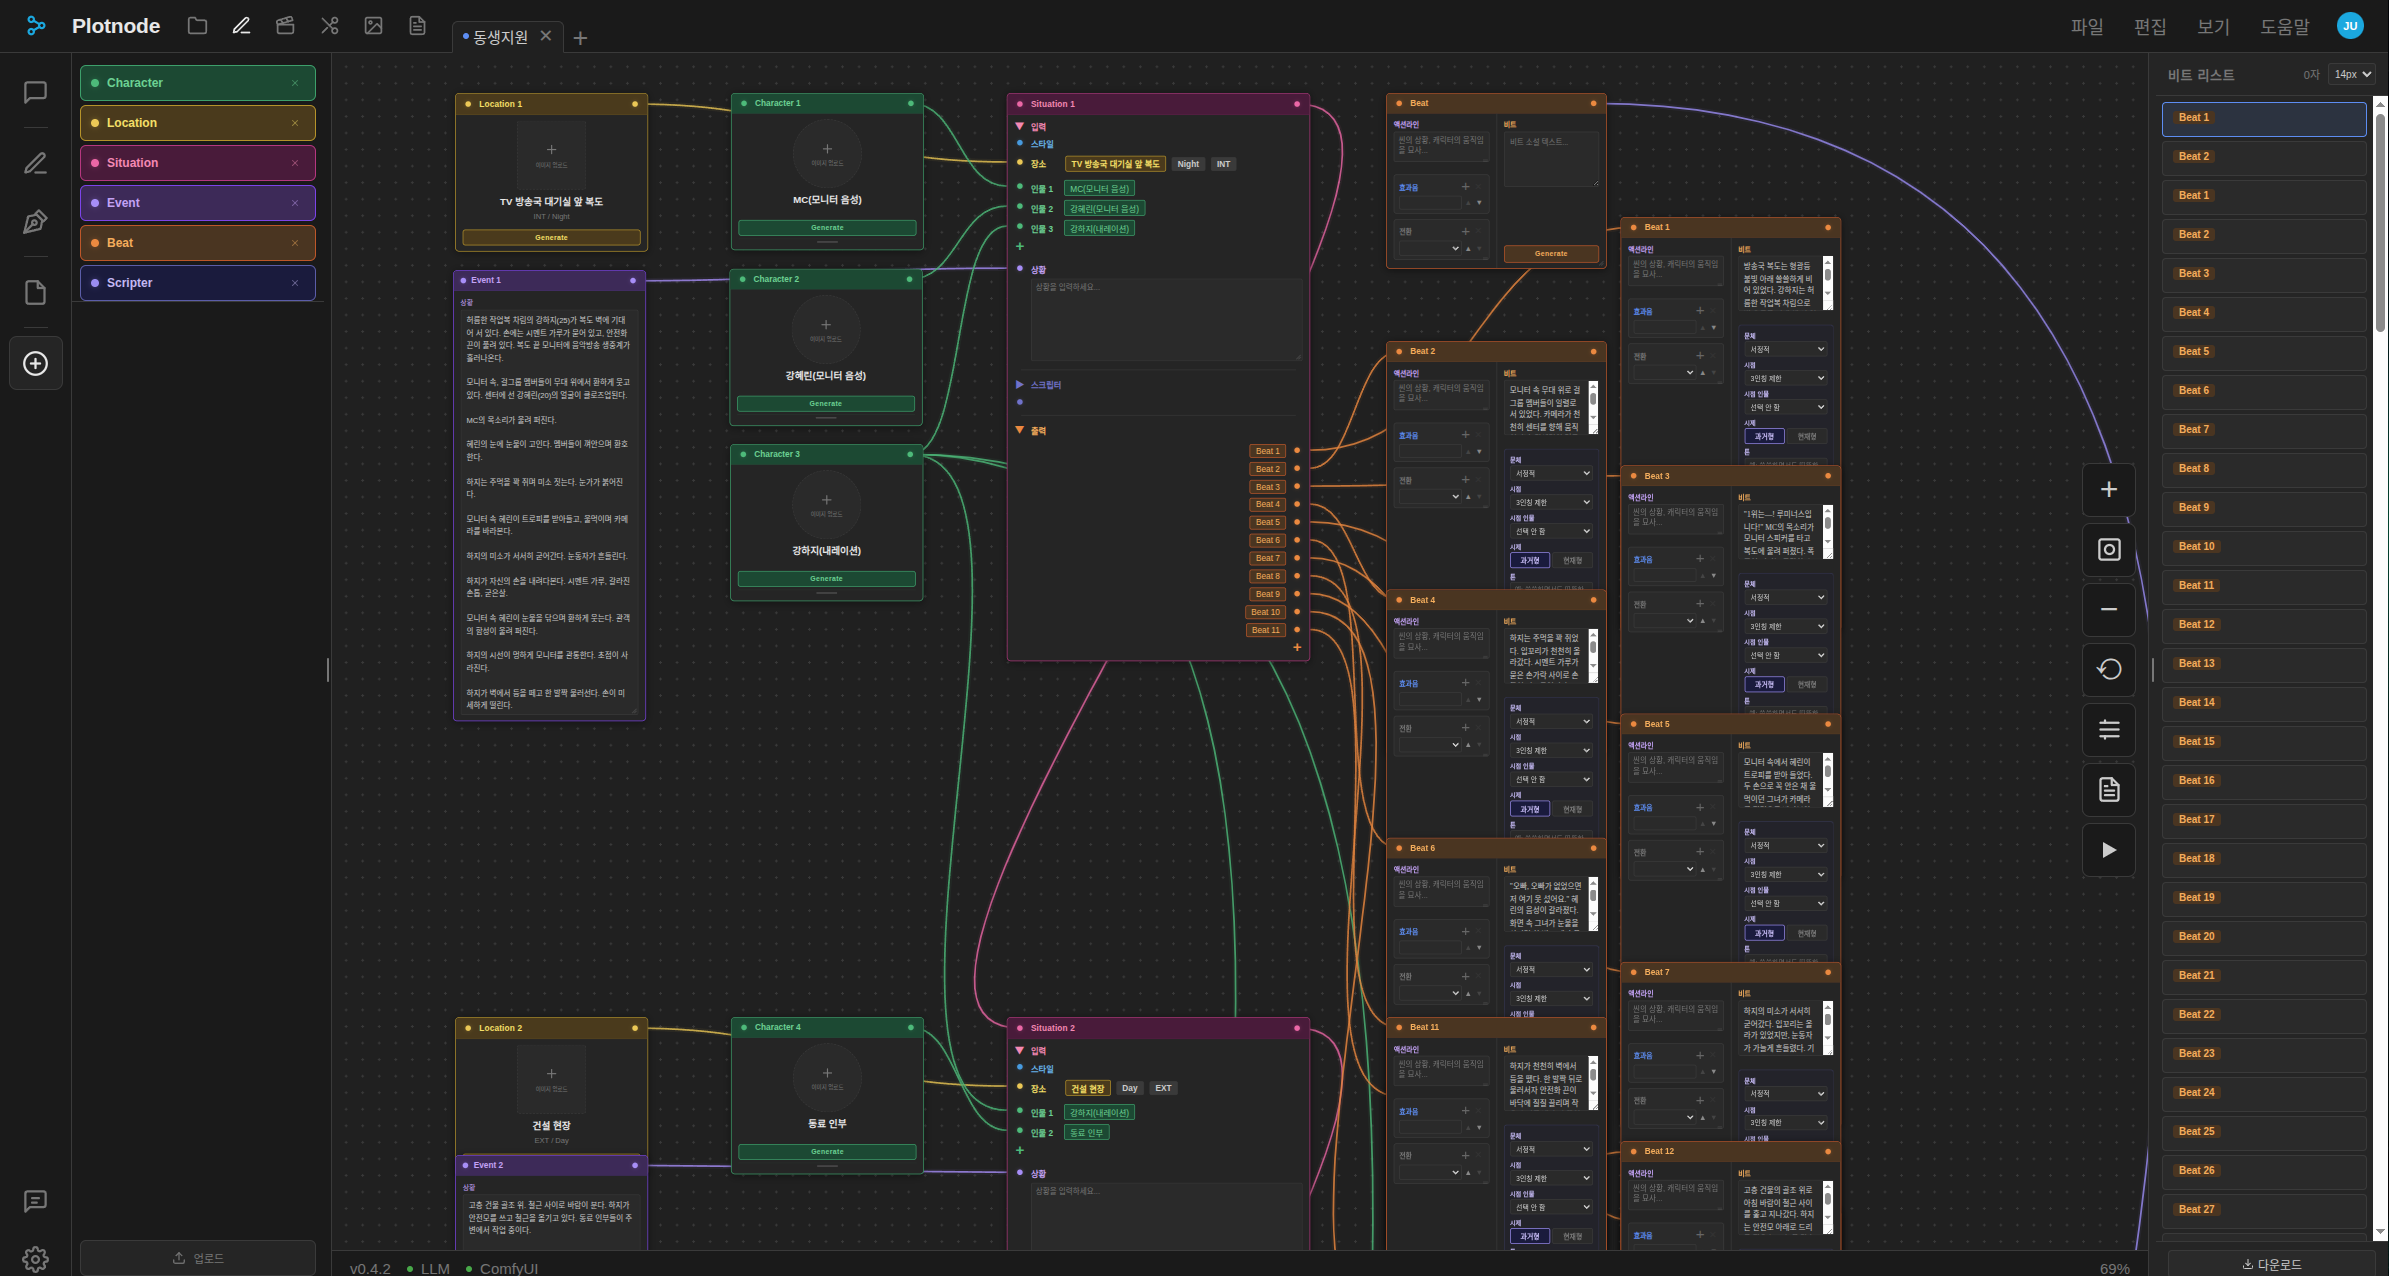The image size is (2389, 1276).
Task: Select 과거형 tense in Beat 3 node
Action: (1764, 685)
